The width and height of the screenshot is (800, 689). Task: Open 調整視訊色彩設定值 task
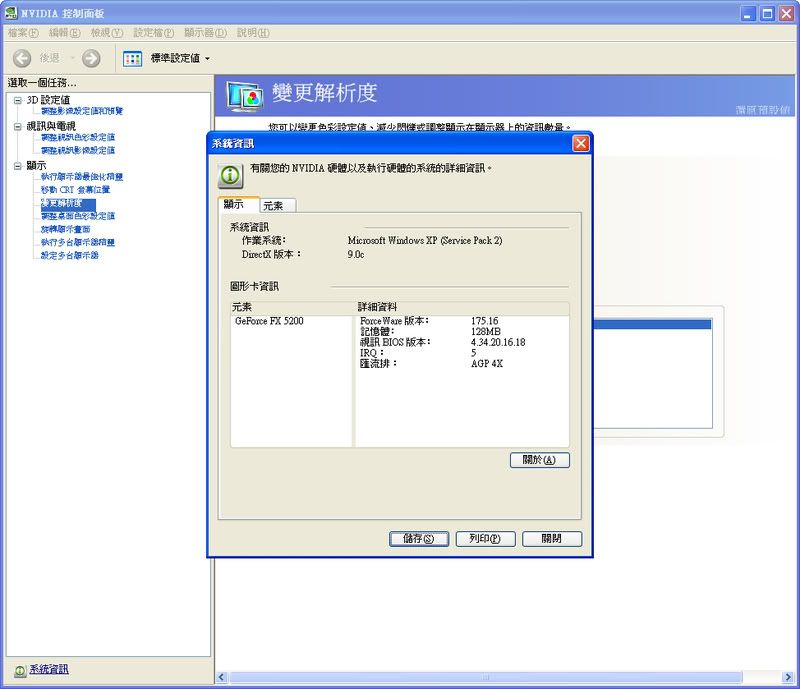pos(78,137)
